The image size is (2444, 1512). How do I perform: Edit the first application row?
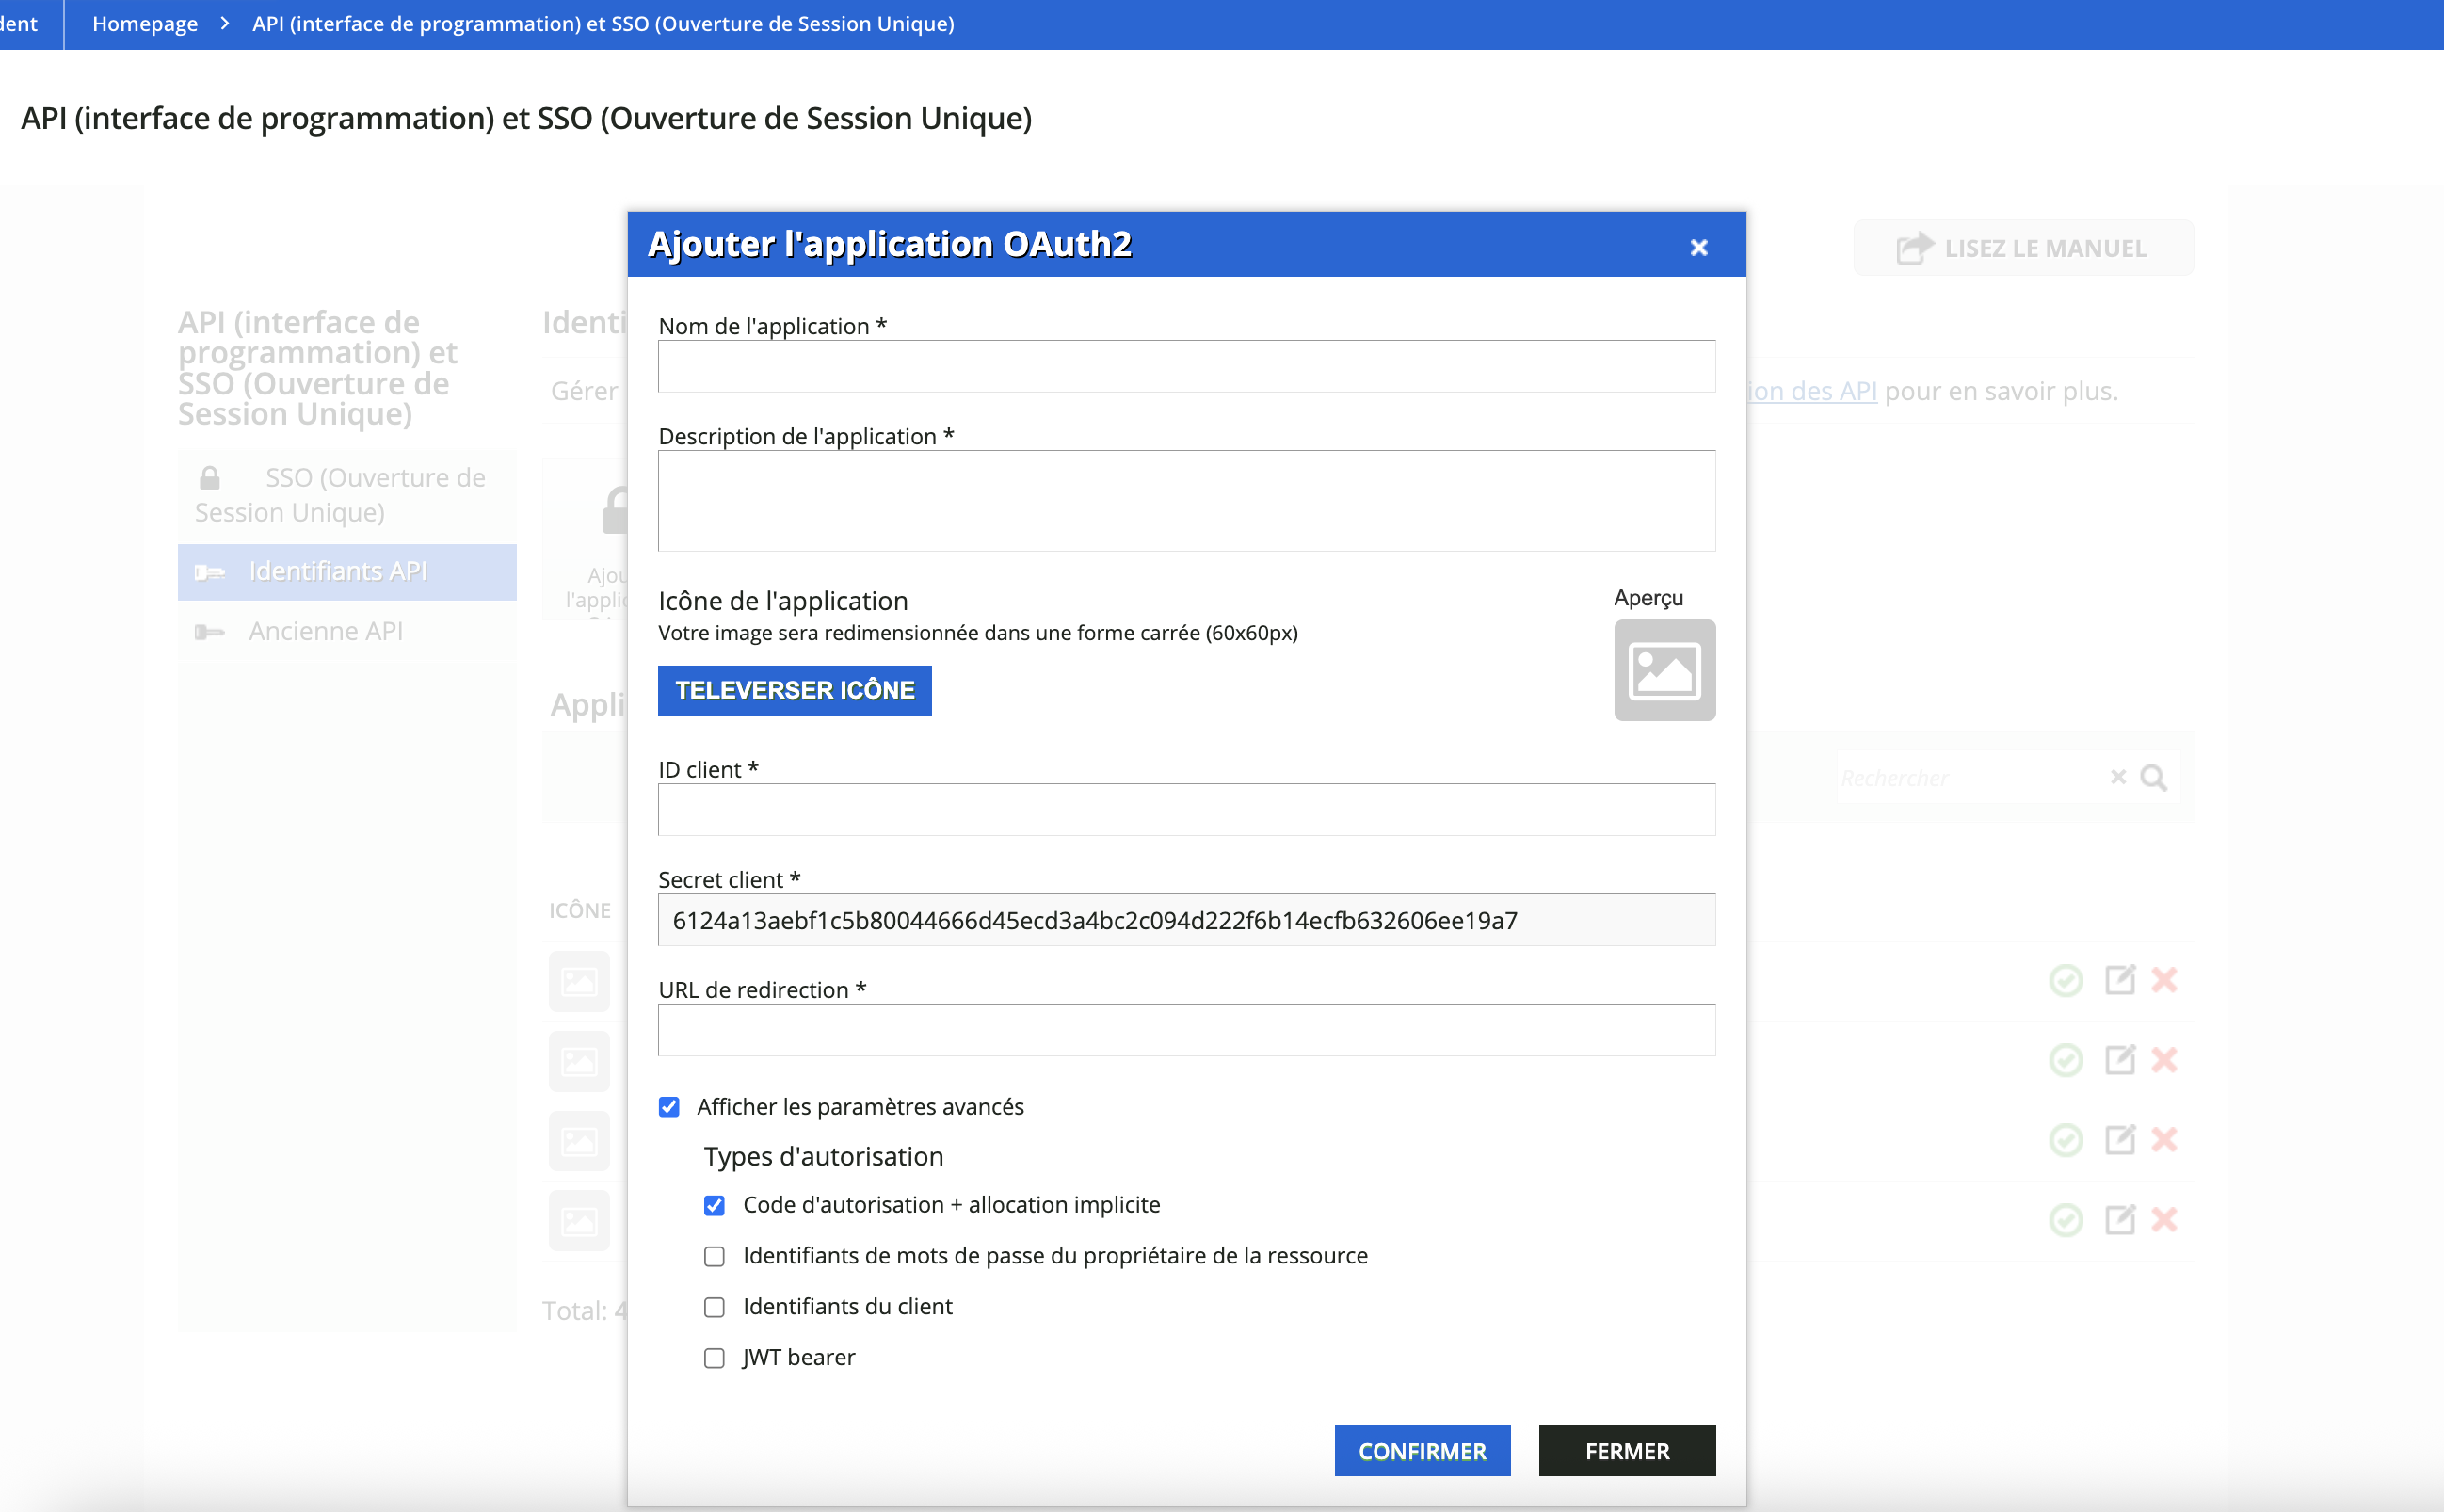click(2119, 980)
